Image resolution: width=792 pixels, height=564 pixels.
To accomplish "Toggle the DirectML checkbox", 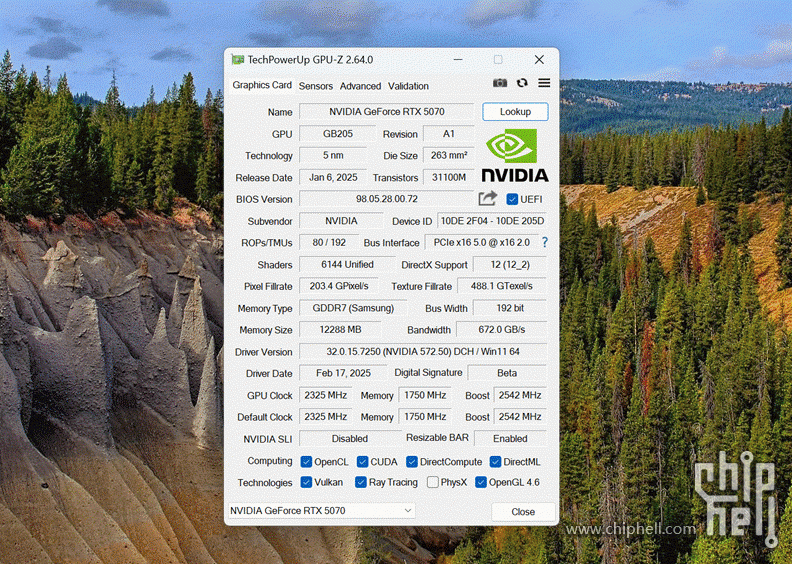I will [x=495, y=462].
